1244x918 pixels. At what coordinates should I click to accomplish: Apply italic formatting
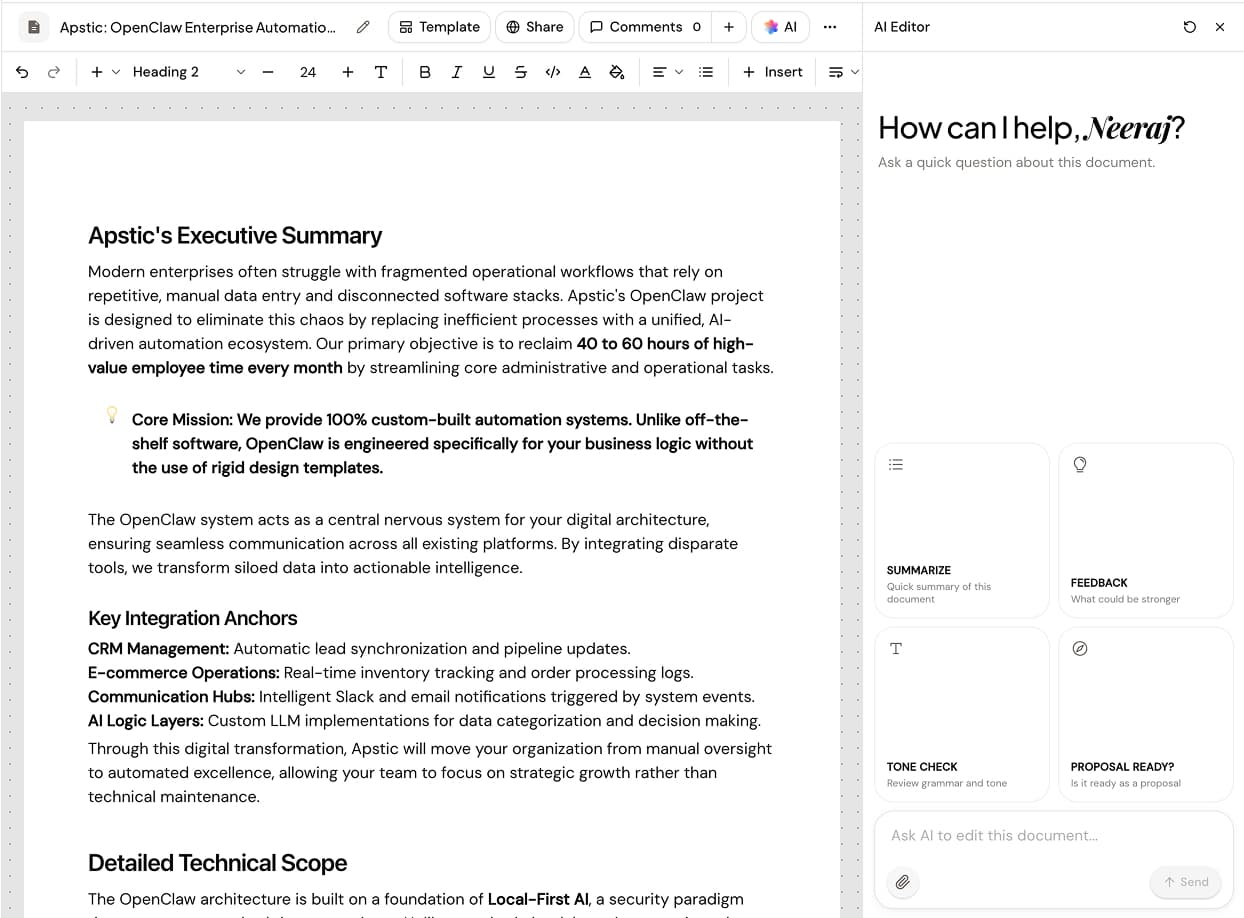[x=457, y=71]
